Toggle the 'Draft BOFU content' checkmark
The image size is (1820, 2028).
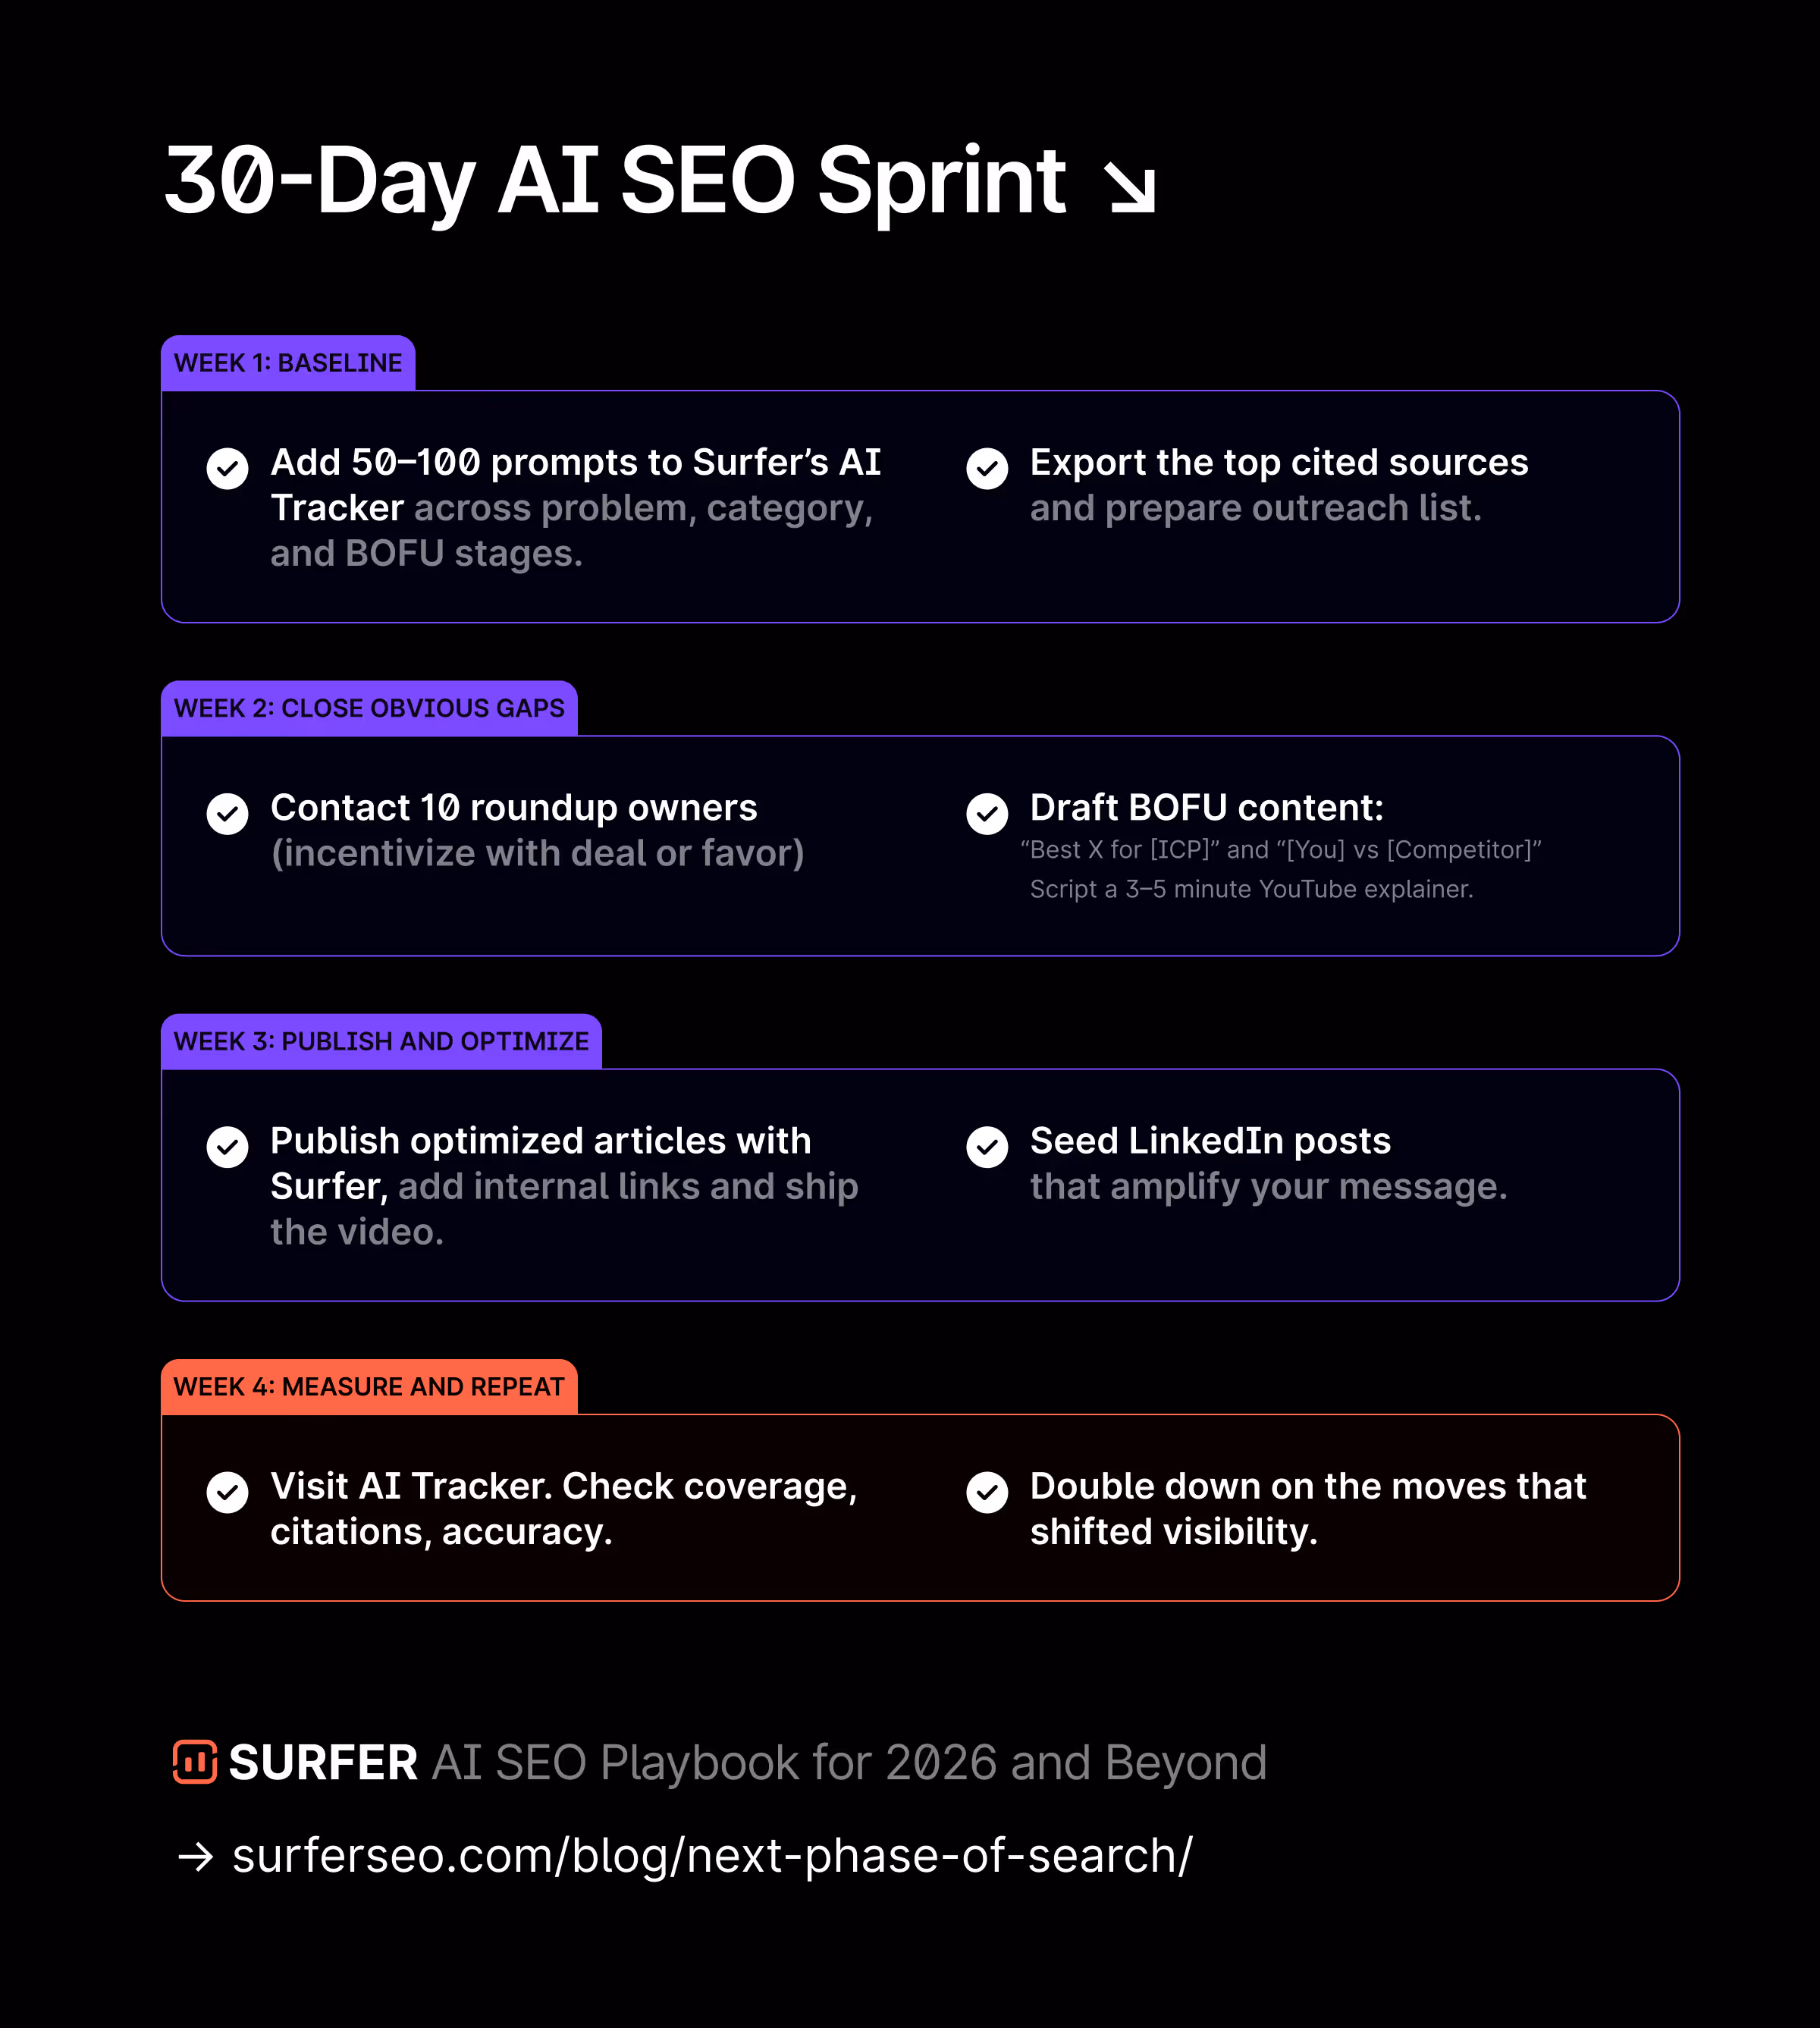(987, 813)
